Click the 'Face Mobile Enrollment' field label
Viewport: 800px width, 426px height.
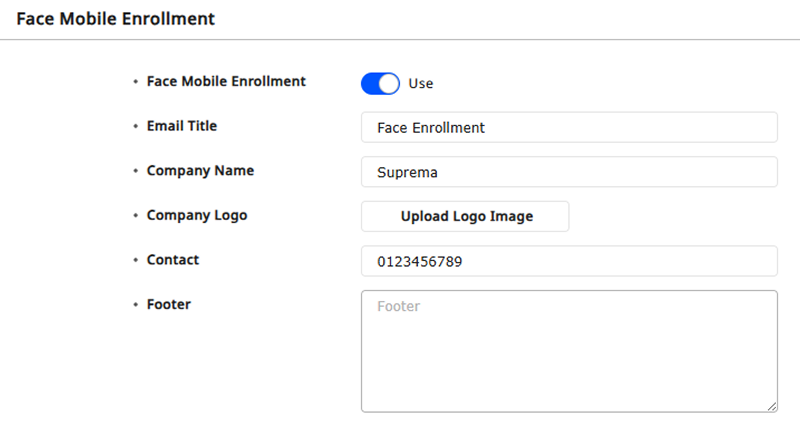point(226,82)
